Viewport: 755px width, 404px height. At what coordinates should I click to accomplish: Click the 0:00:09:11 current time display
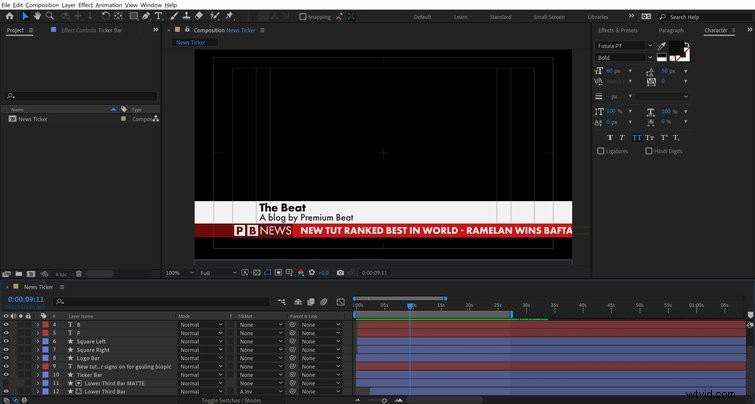click(x=26, y=300)
